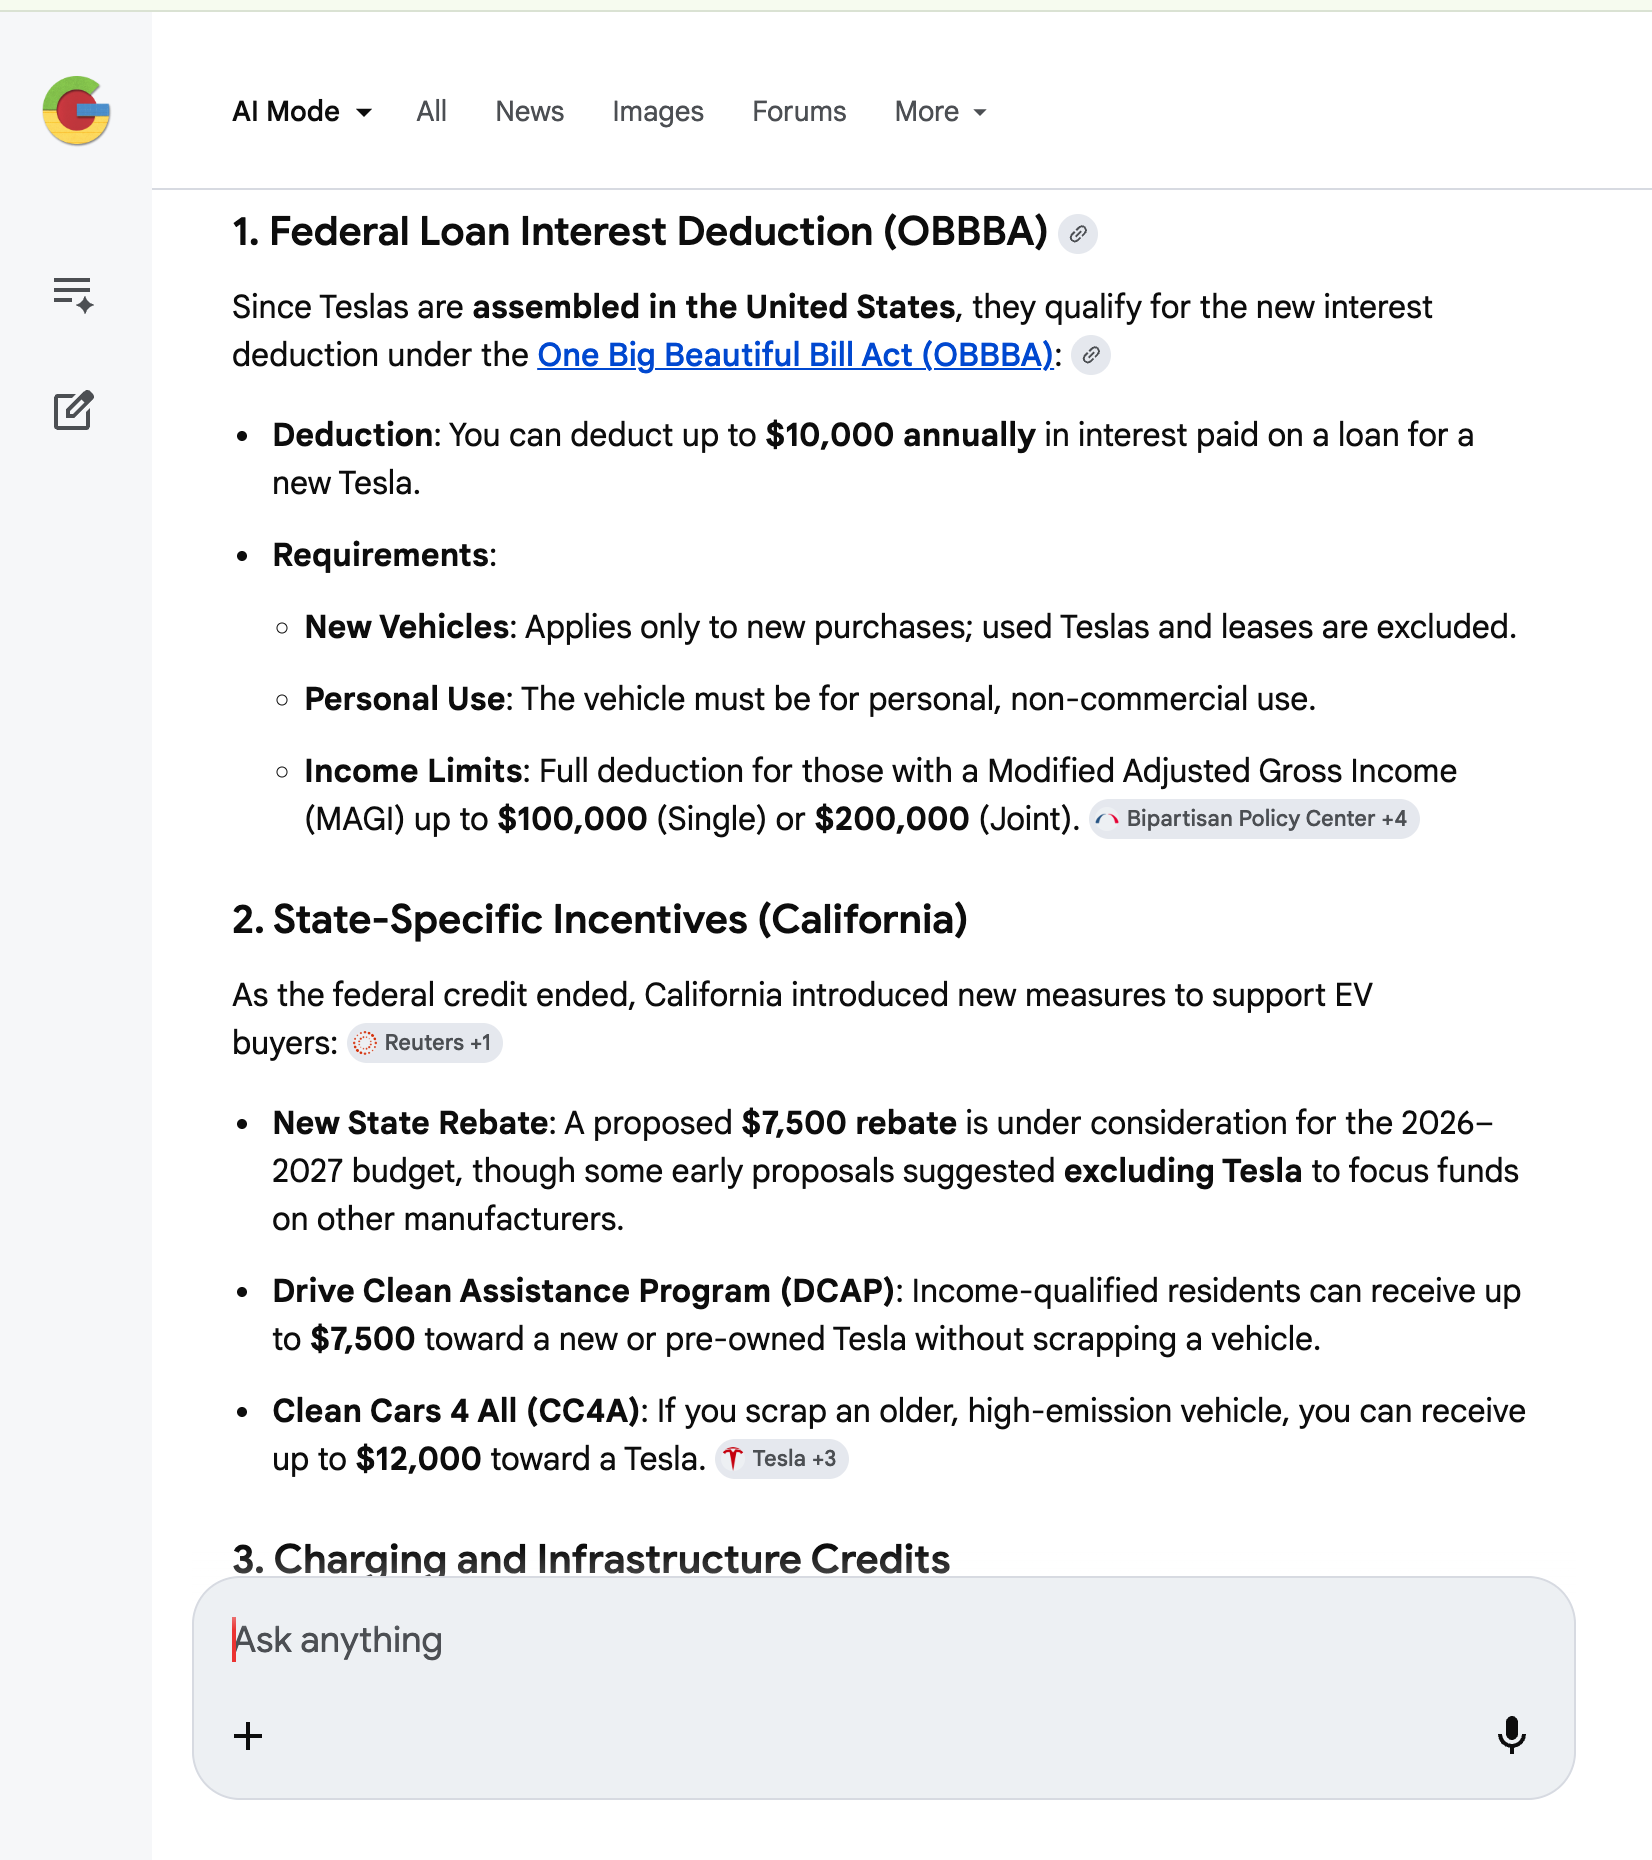The image size is (1652, 1860).
Task: Click the microphone voice input icon
Action: pos(1511,1735)
